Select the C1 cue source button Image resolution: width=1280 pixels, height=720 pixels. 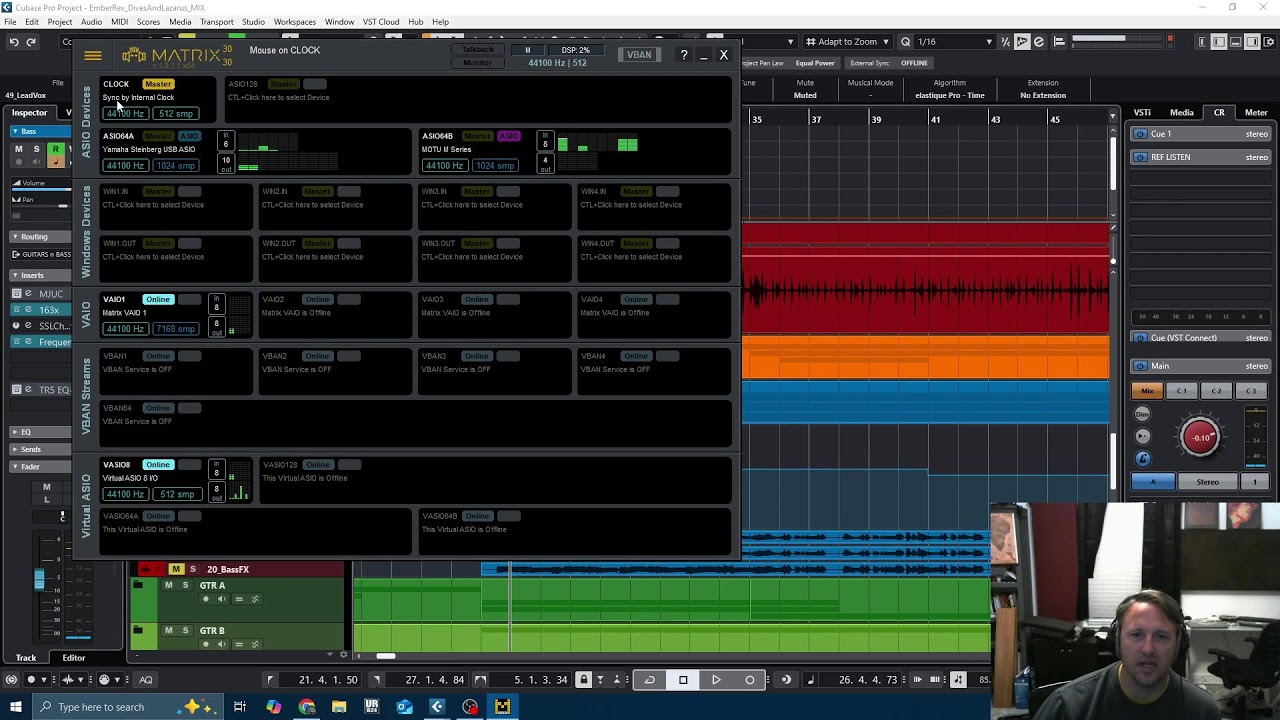(x=1182, y=391)
